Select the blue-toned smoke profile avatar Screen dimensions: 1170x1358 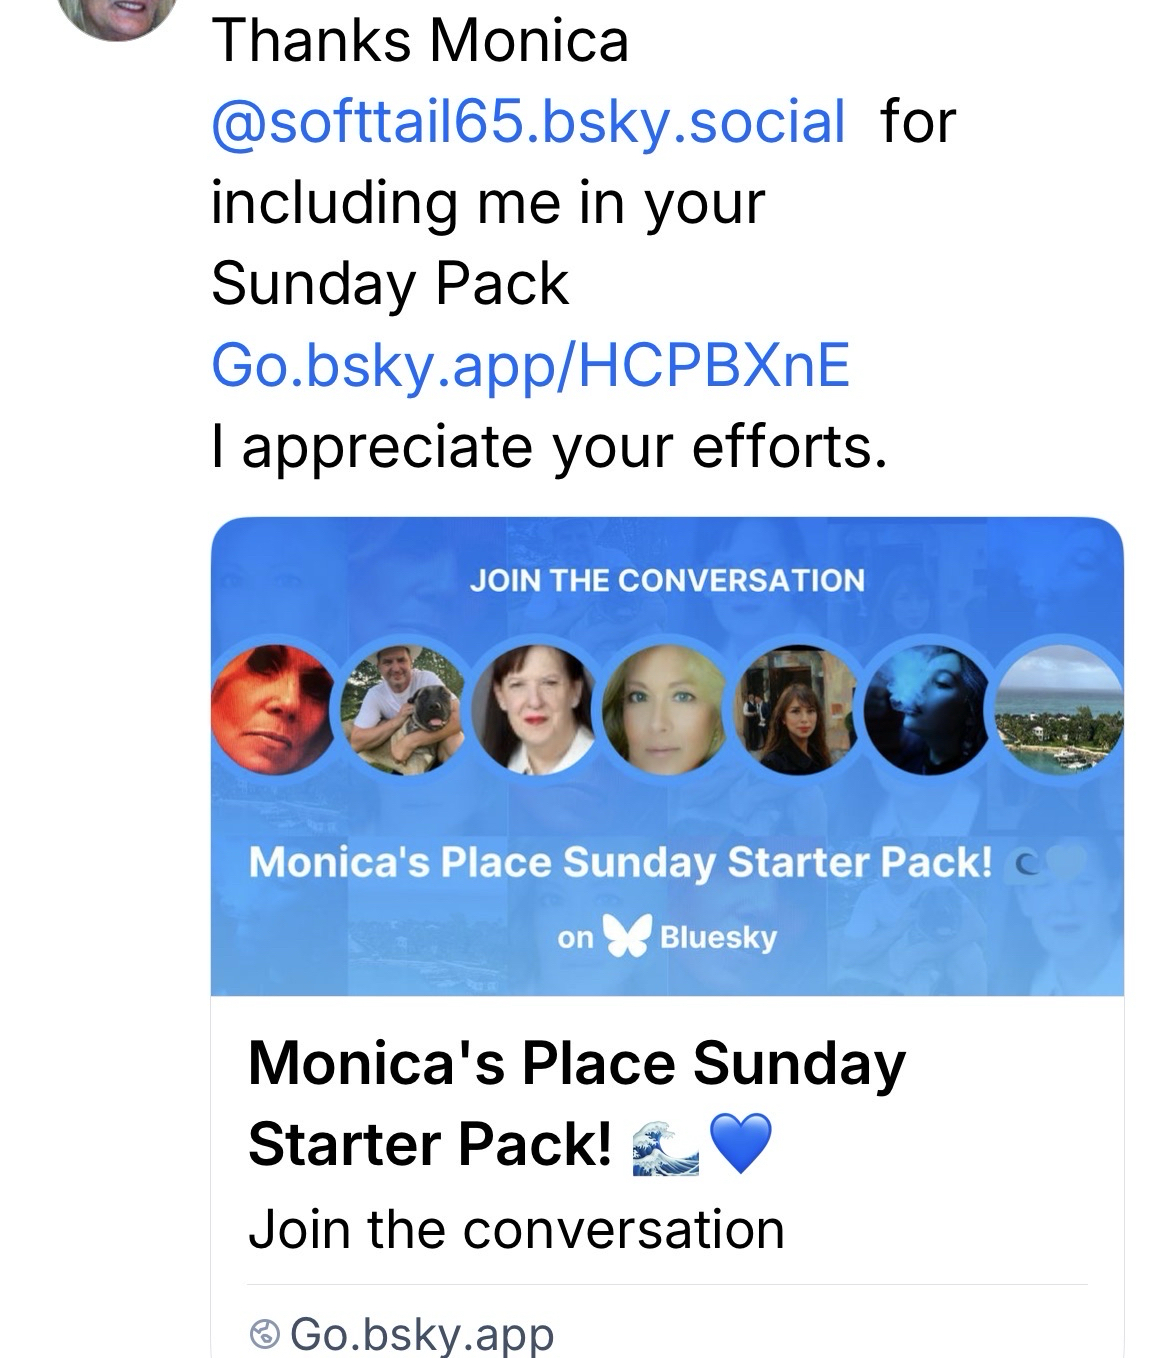click(927, 709)
